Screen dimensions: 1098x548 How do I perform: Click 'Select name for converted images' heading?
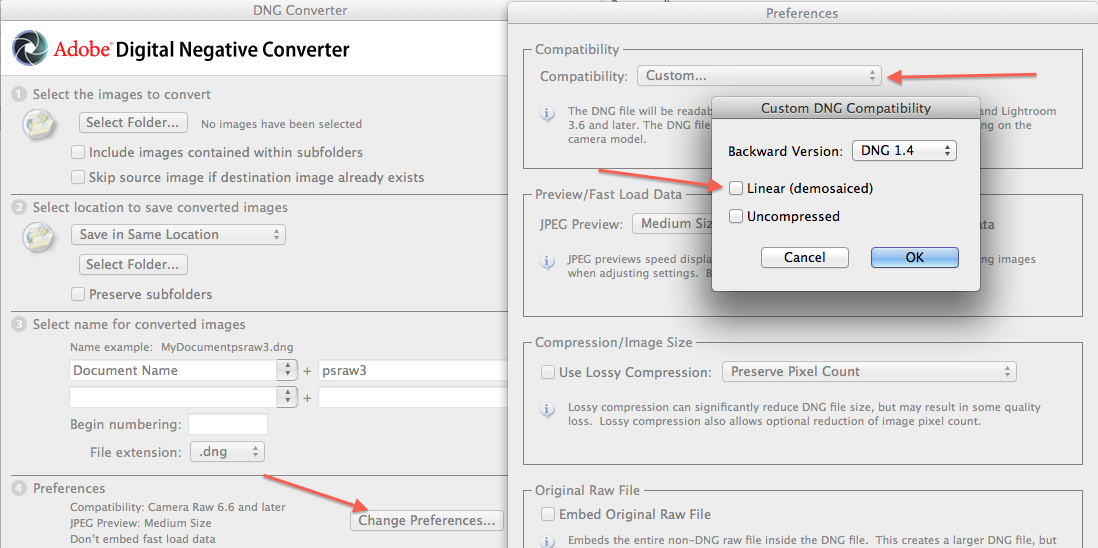click(139, 325)
